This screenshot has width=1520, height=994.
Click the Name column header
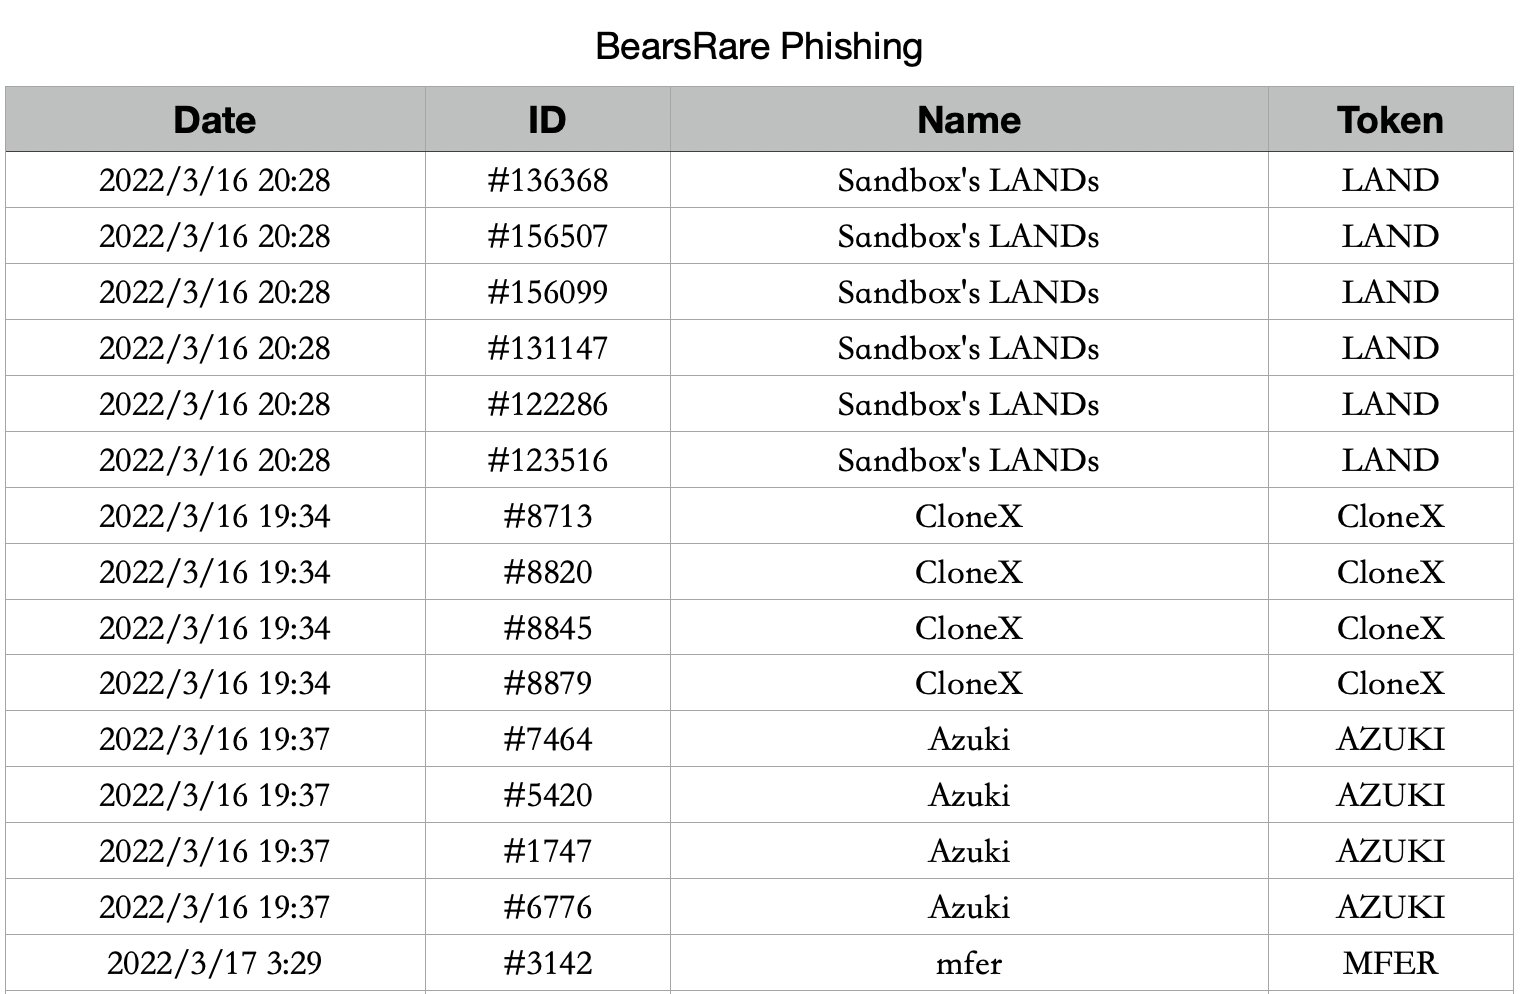pos(968,120)
